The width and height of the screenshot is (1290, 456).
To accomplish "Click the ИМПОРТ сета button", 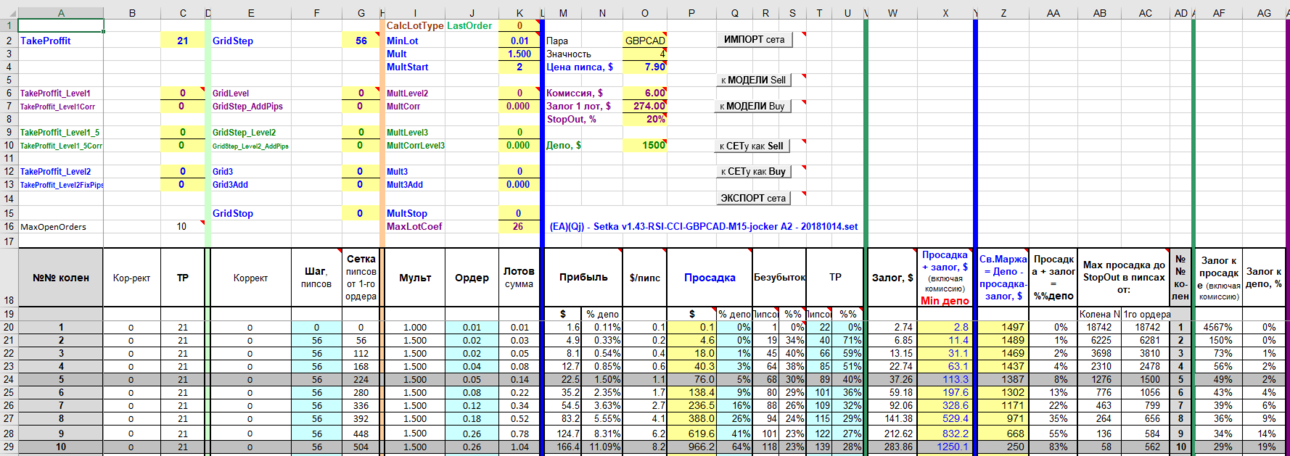I will pos(755,39).
